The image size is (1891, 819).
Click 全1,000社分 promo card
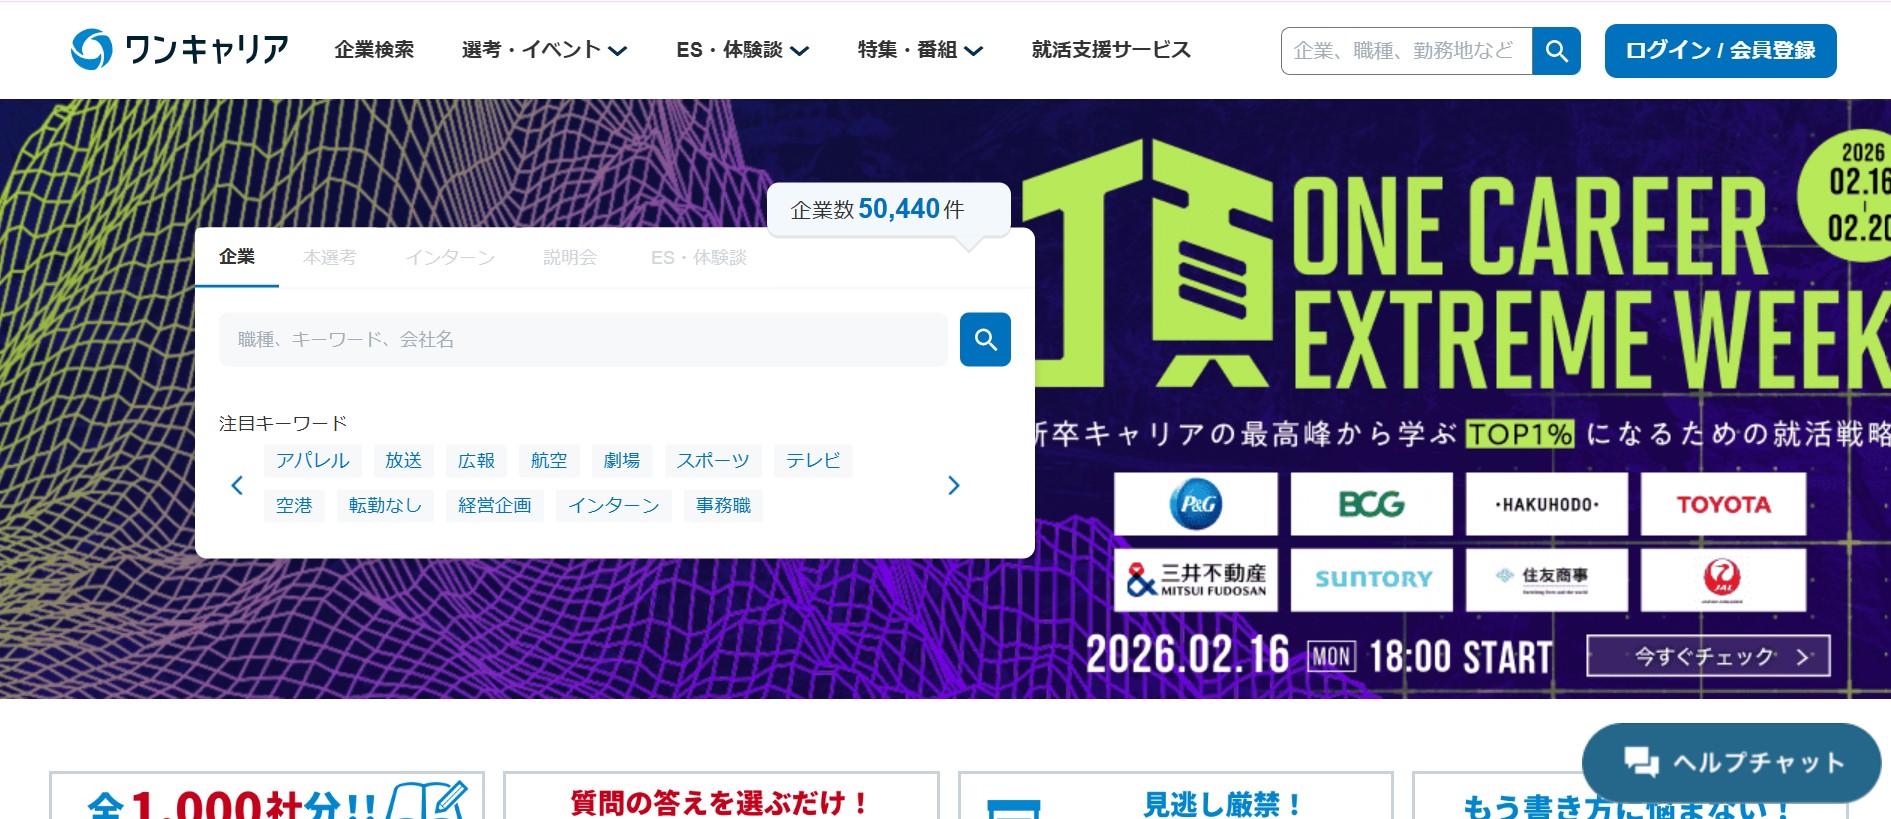(x=267, y=796)
